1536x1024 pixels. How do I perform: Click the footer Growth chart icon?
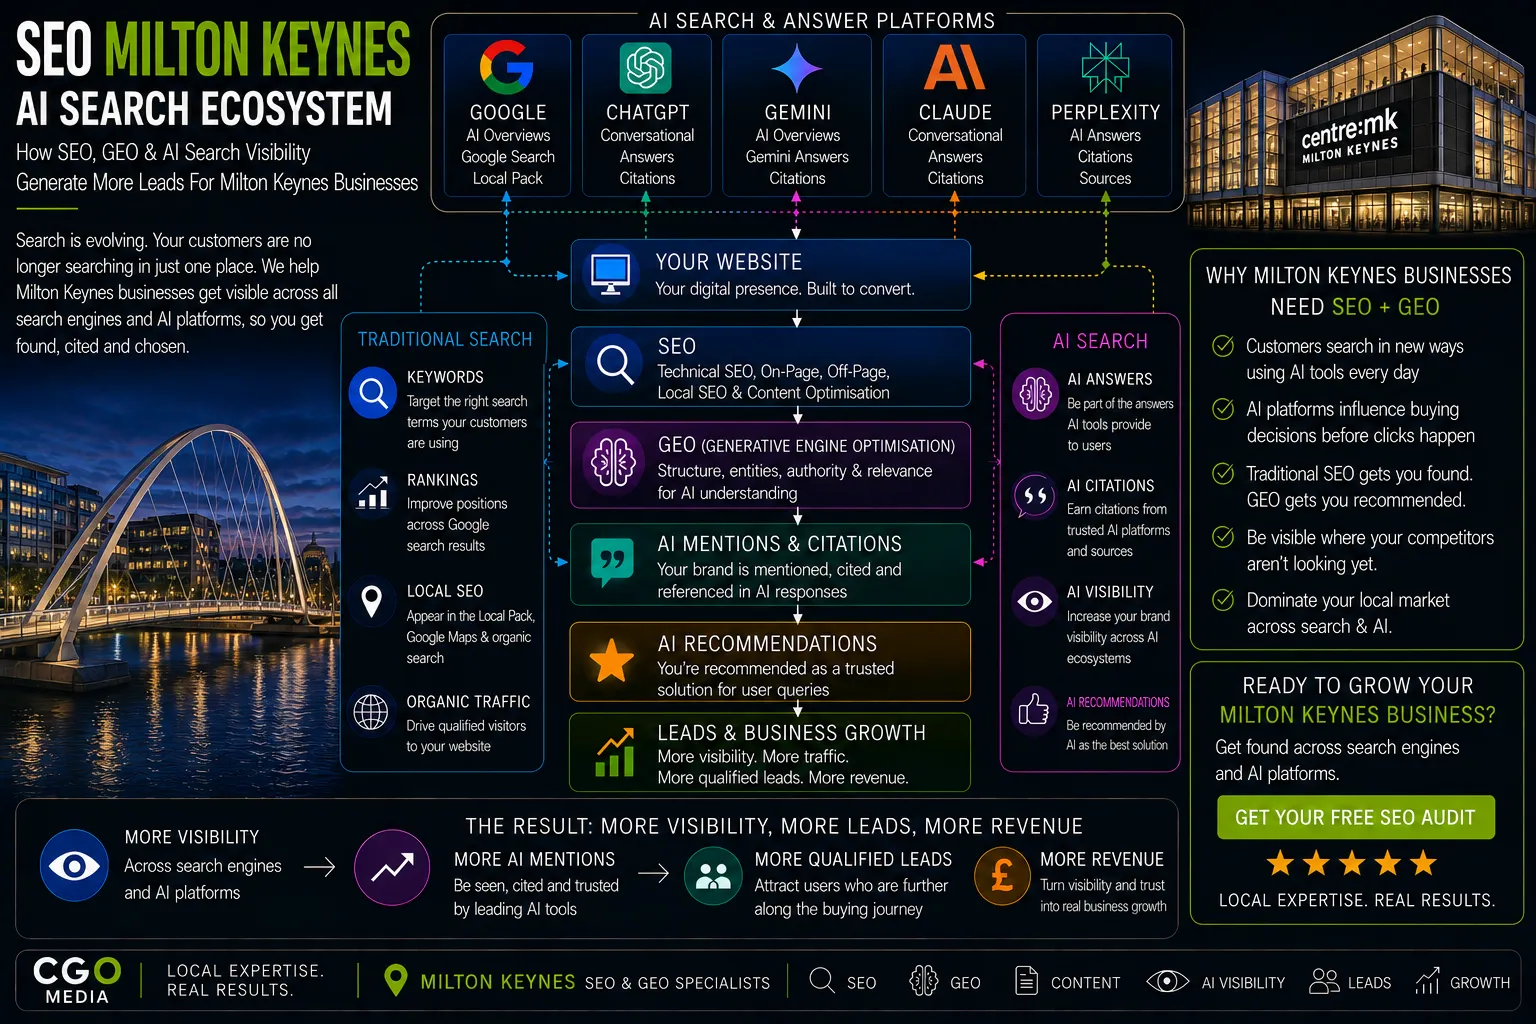click(1427, 981)
